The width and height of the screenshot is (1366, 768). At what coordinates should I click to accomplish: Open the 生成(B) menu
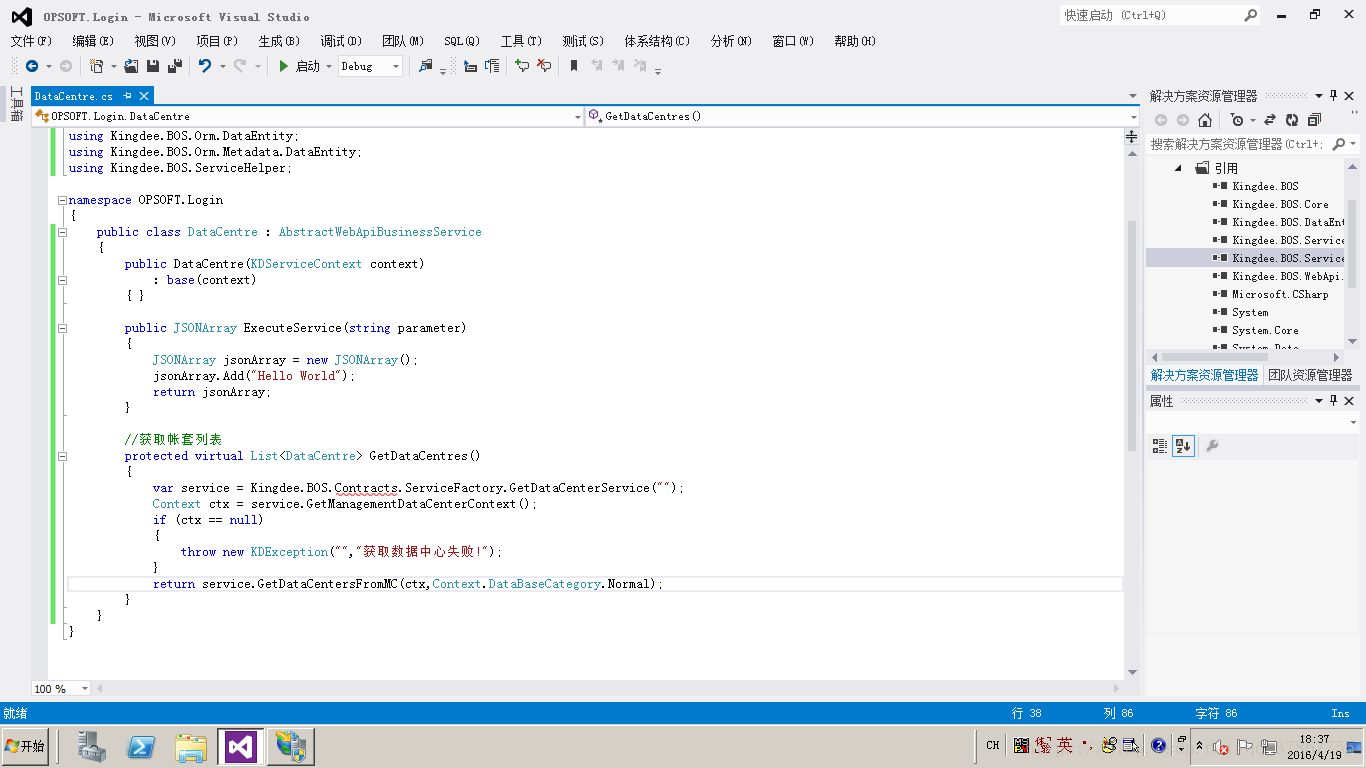pyautogui.click(x=279, y=41)
